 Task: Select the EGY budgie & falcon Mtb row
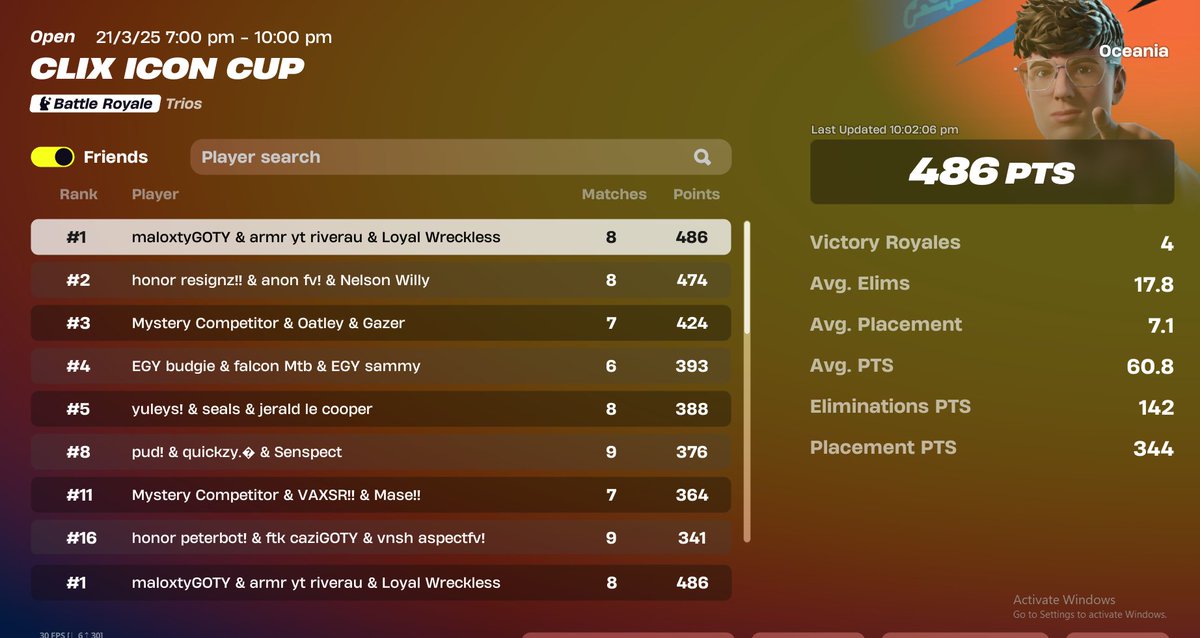click(x=381, y=366)
